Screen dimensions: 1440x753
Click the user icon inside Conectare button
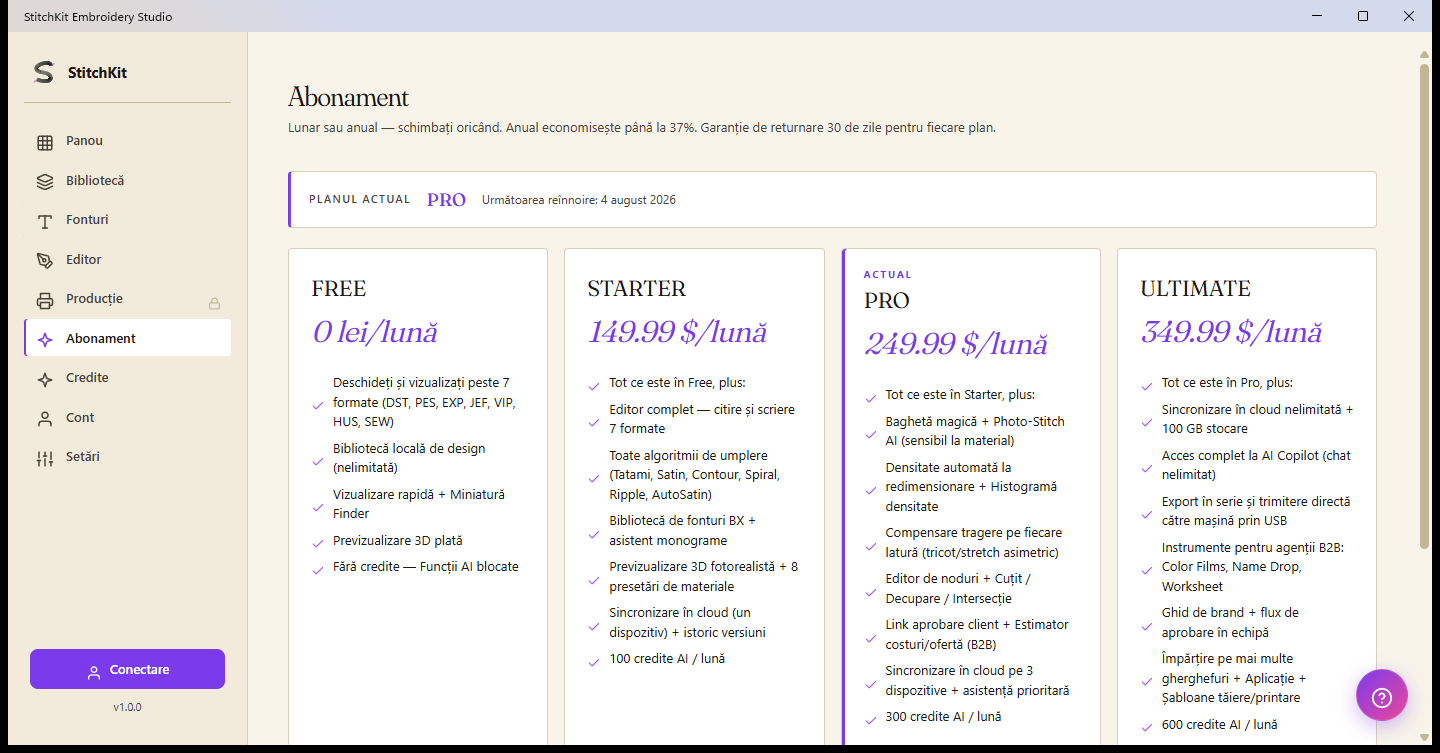pyautogui.click(x=94, y=672)
